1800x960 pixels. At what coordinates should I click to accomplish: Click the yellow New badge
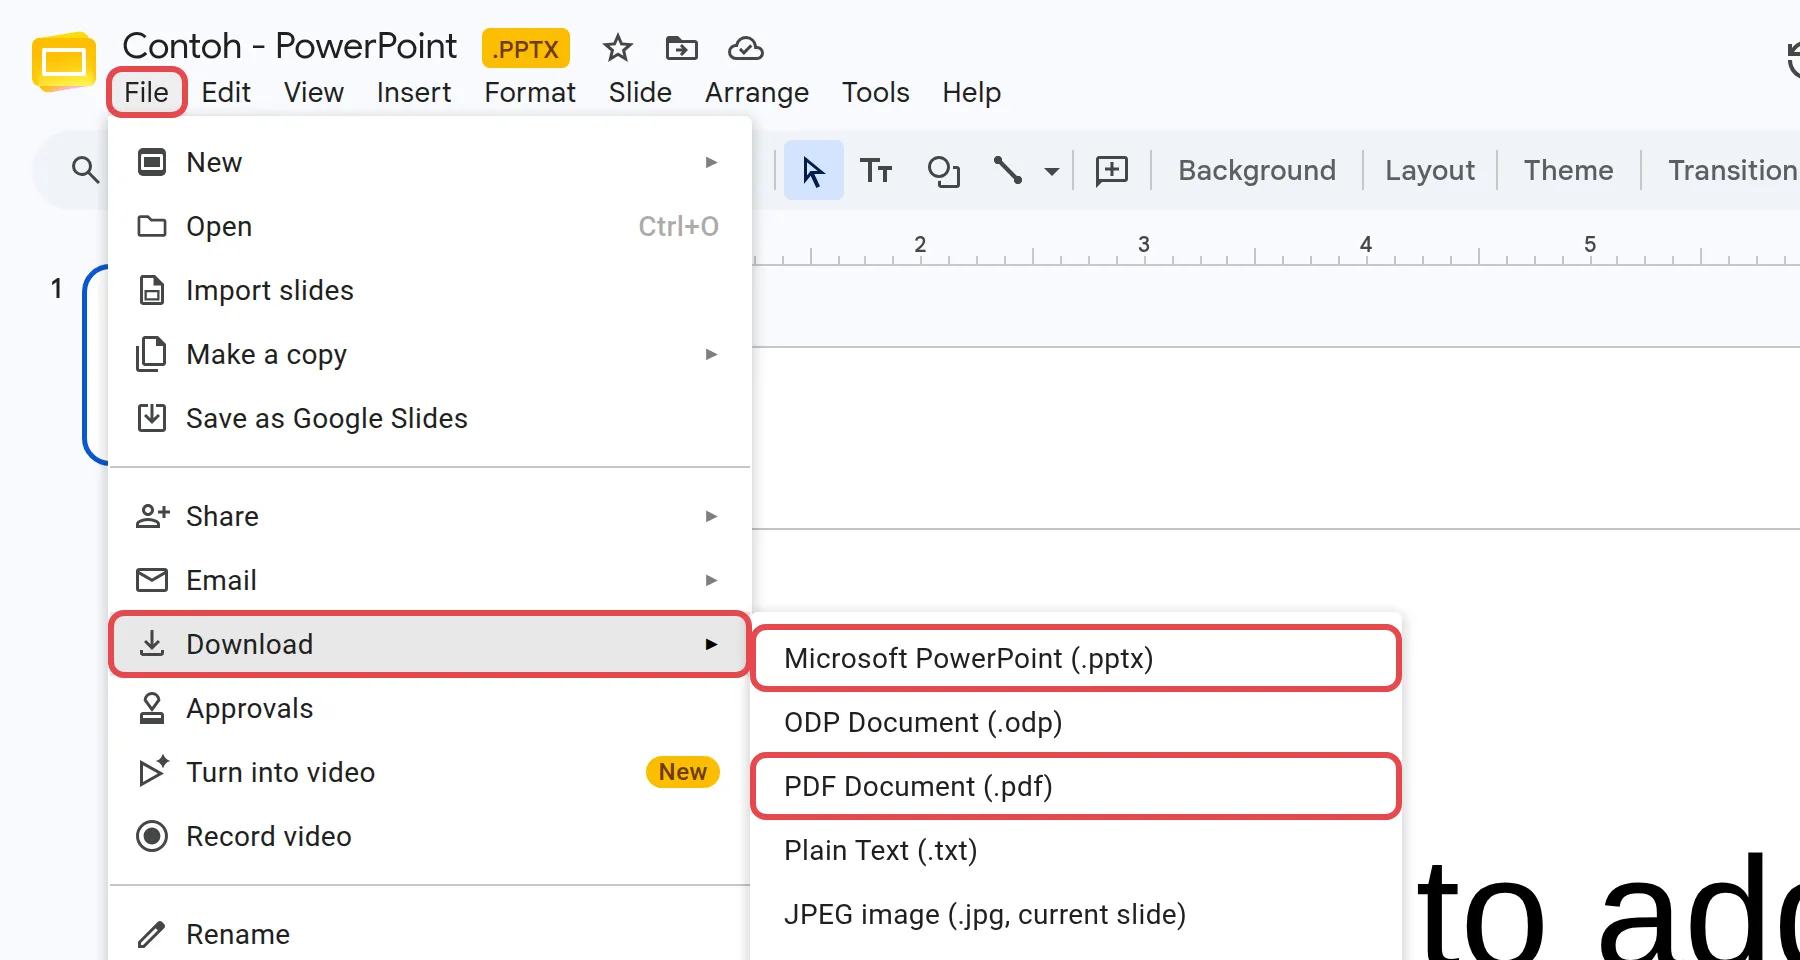[x=683, y=772]
